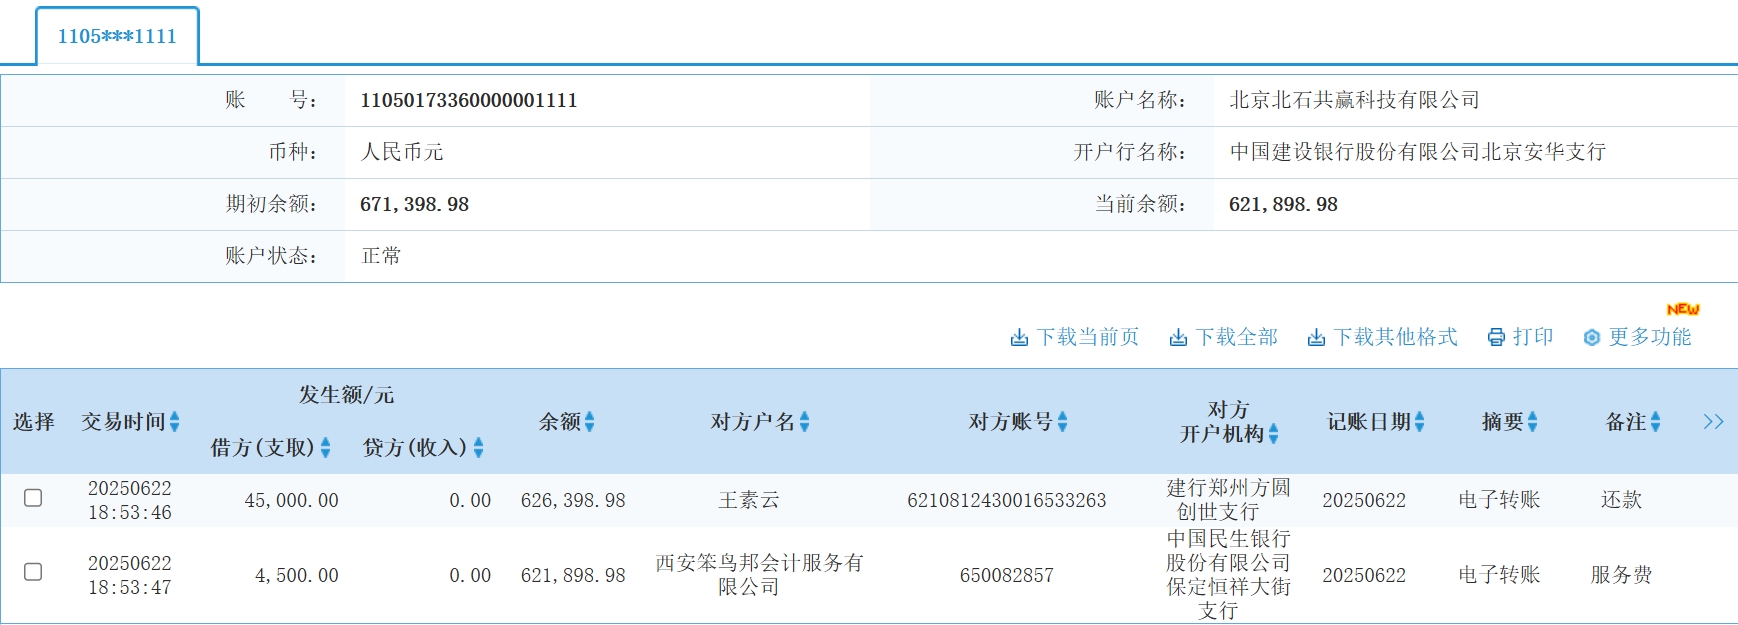Select the checkbox for the 王素云 transaction
The height and width of the screenshot is (625, 1738).
click(x=33, y=498)
